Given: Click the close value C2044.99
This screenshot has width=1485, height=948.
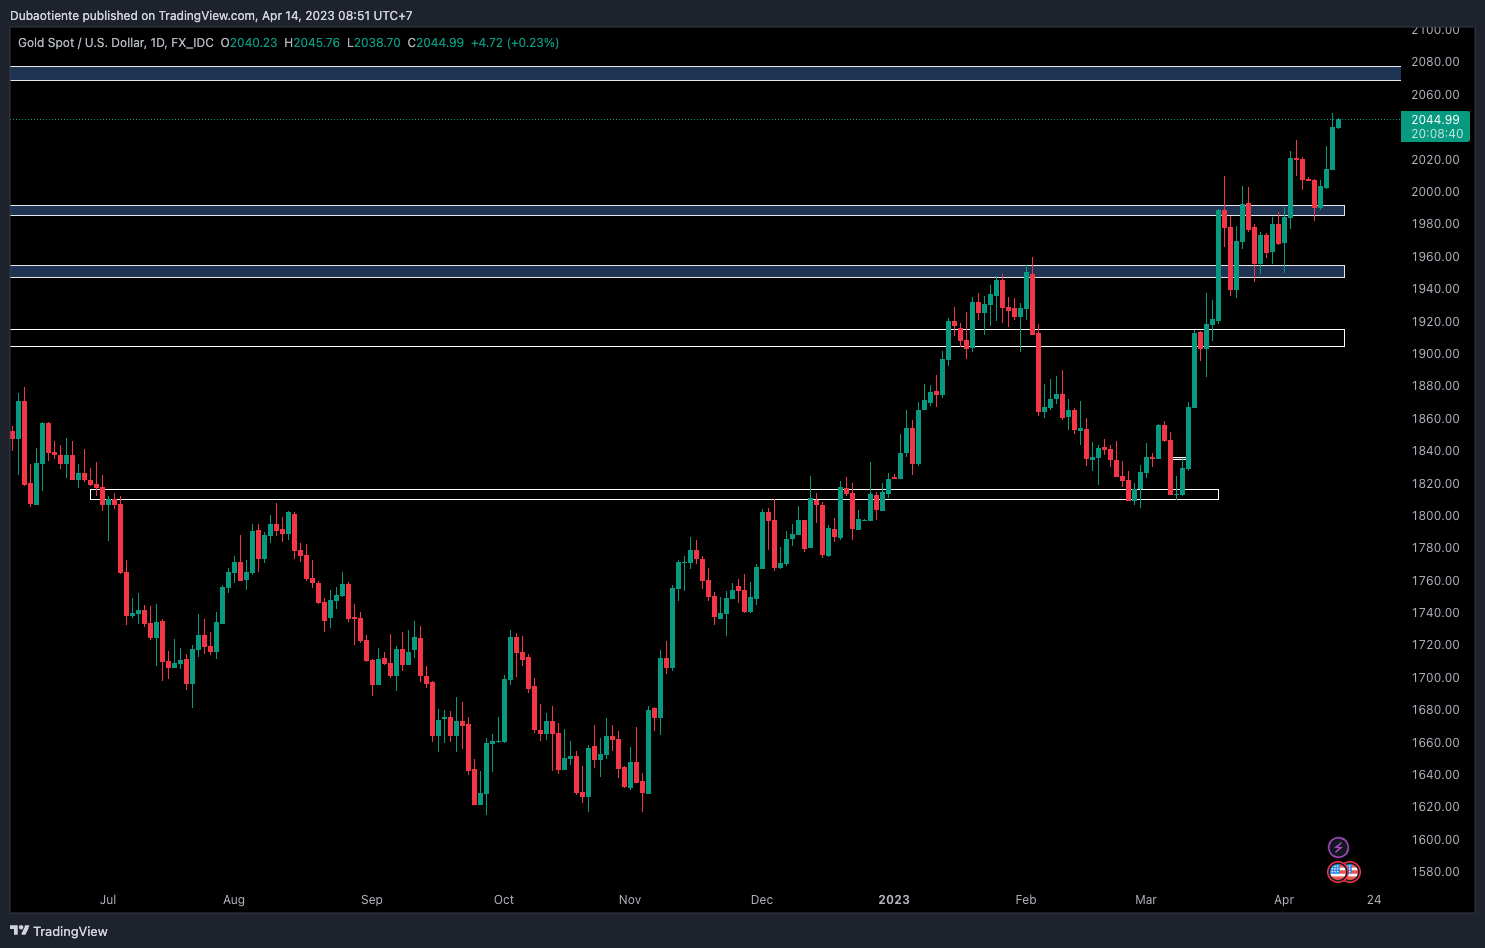Looking at the screenshot, I should click(435, 43).
